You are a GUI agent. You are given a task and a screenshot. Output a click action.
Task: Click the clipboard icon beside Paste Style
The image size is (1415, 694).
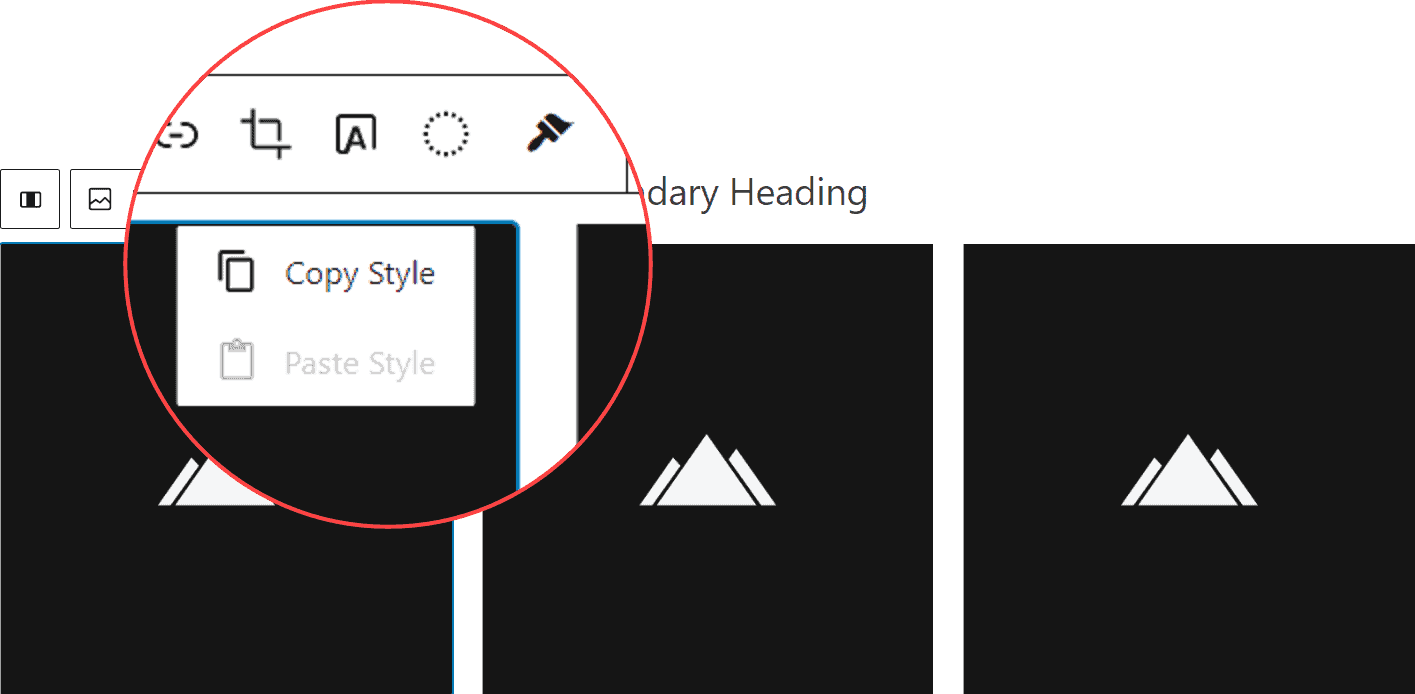click(236, 361)
